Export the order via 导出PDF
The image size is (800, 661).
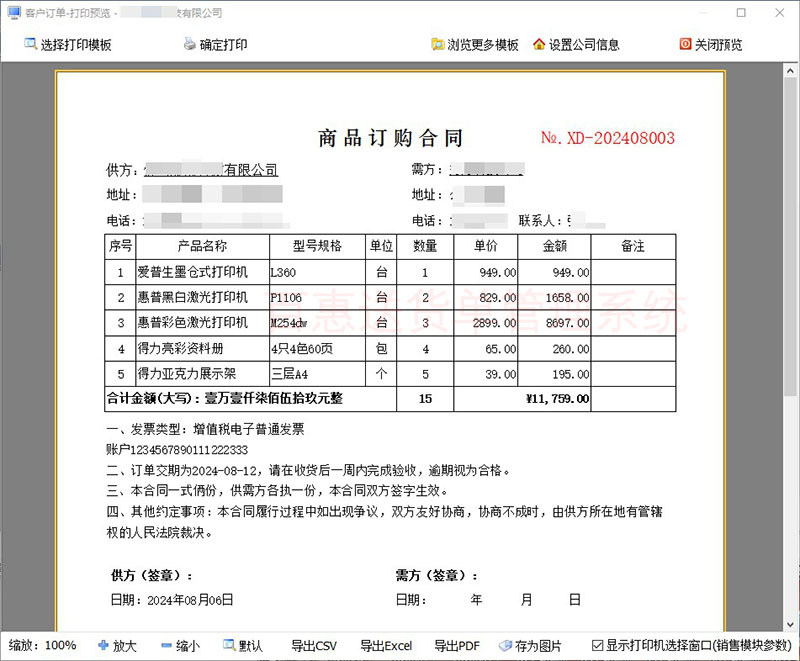click(457, 646)
